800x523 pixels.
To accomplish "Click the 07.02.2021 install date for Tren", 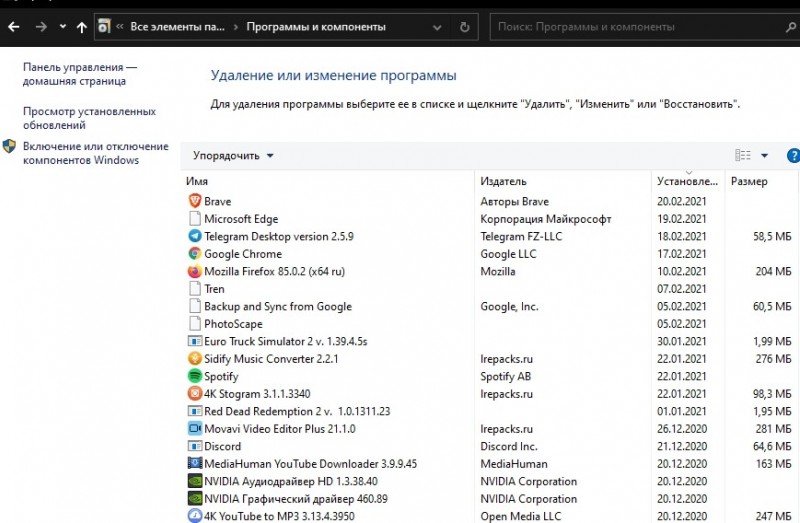I will 682,289.
